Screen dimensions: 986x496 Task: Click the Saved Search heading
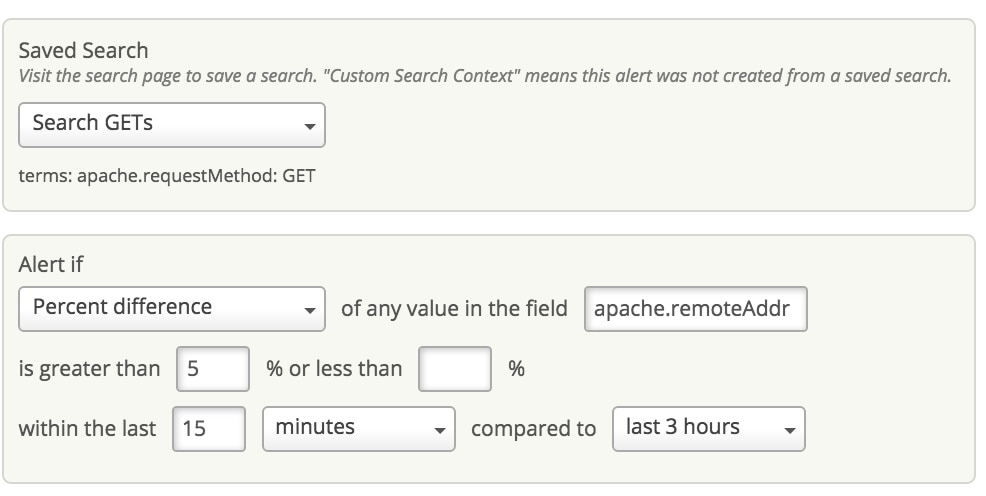[x=83, y=51]
